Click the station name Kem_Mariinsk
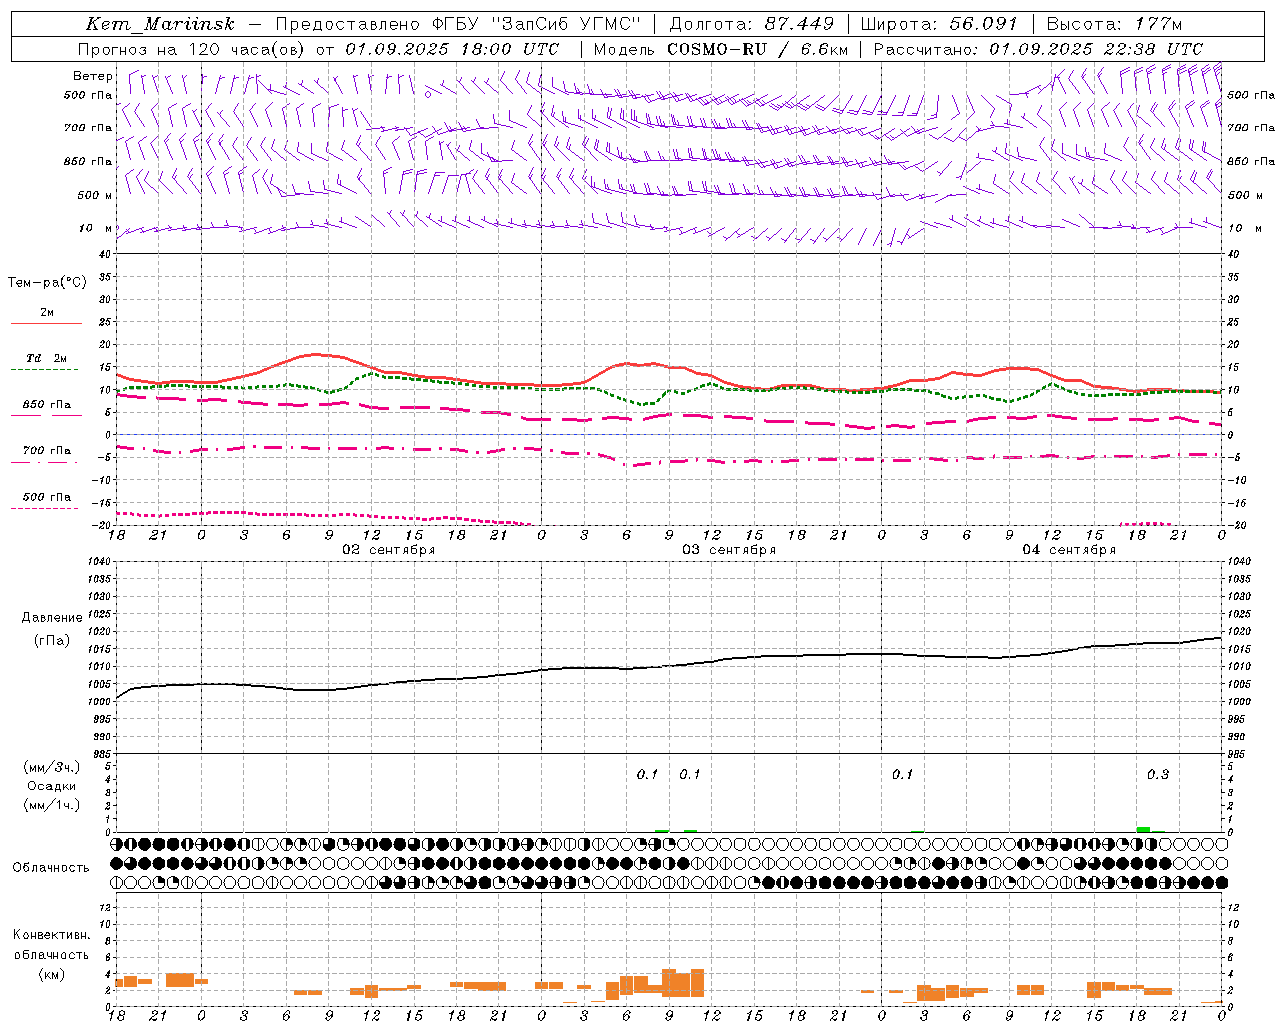Viewport: 1280px width, 1024px height. (x=160, y=24)
